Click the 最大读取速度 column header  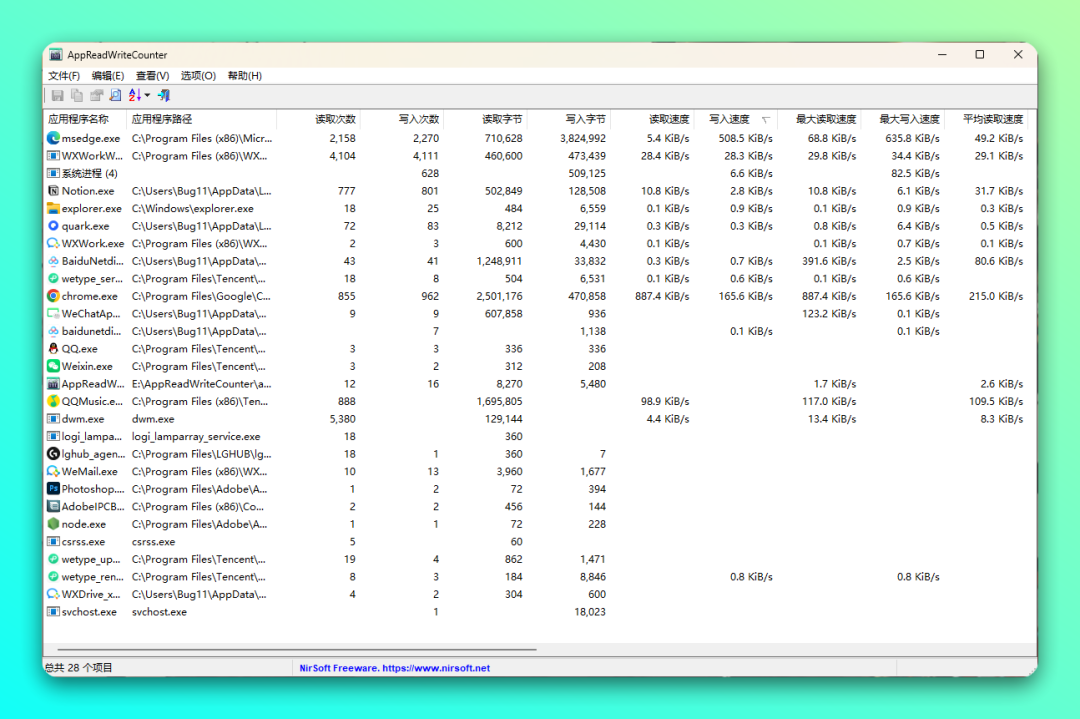825,119
